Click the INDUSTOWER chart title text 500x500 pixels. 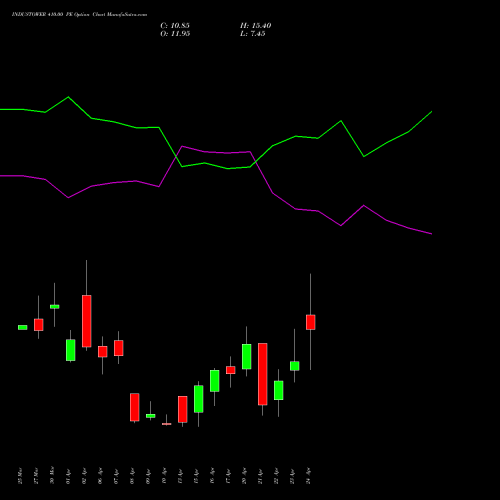click(x=79, y=15)
